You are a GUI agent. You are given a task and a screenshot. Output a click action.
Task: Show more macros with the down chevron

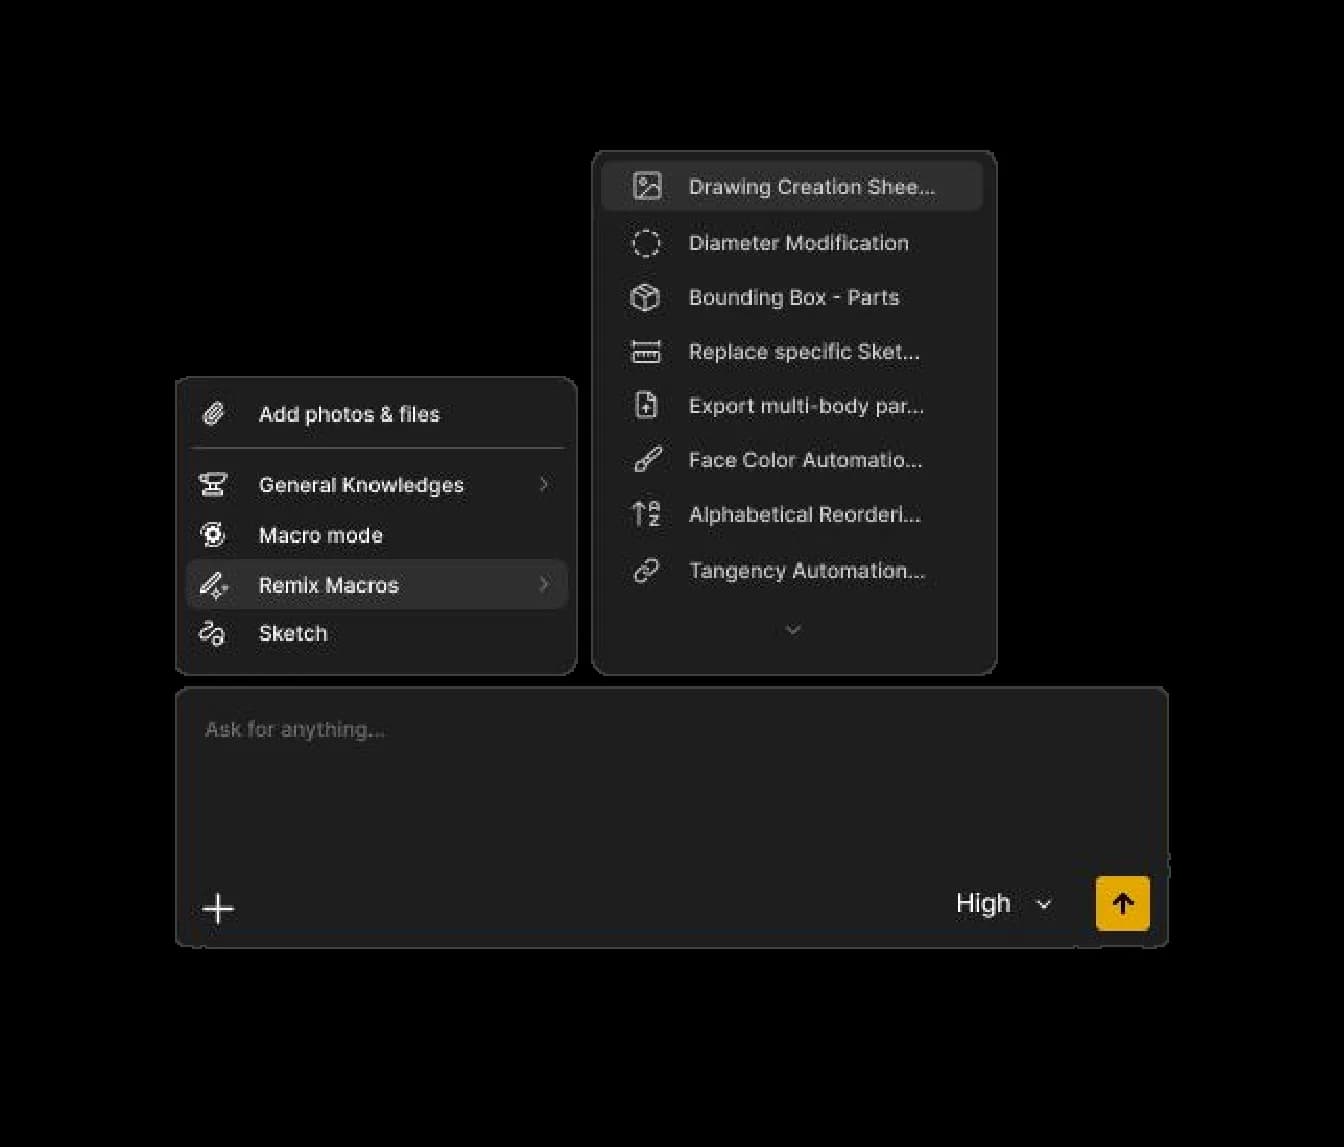tap(793, 629)
